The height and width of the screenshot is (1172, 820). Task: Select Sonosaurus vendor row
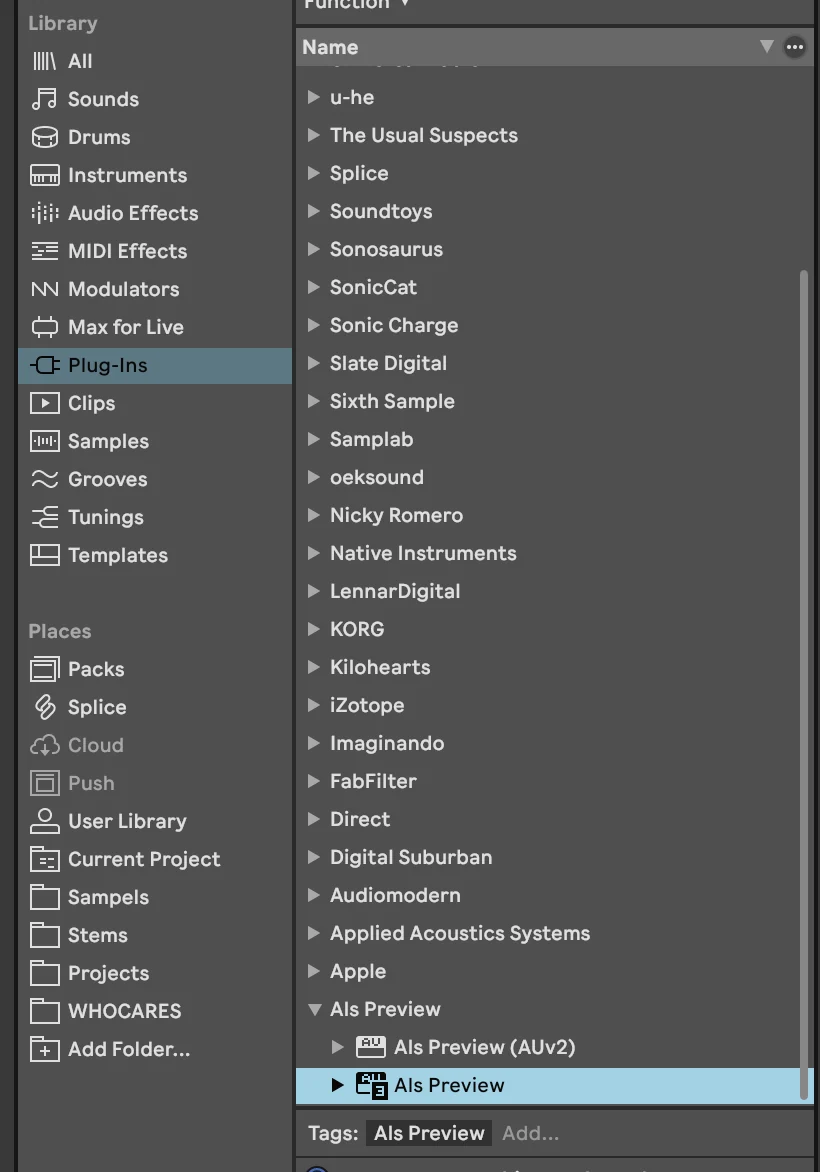pos(555,249)
